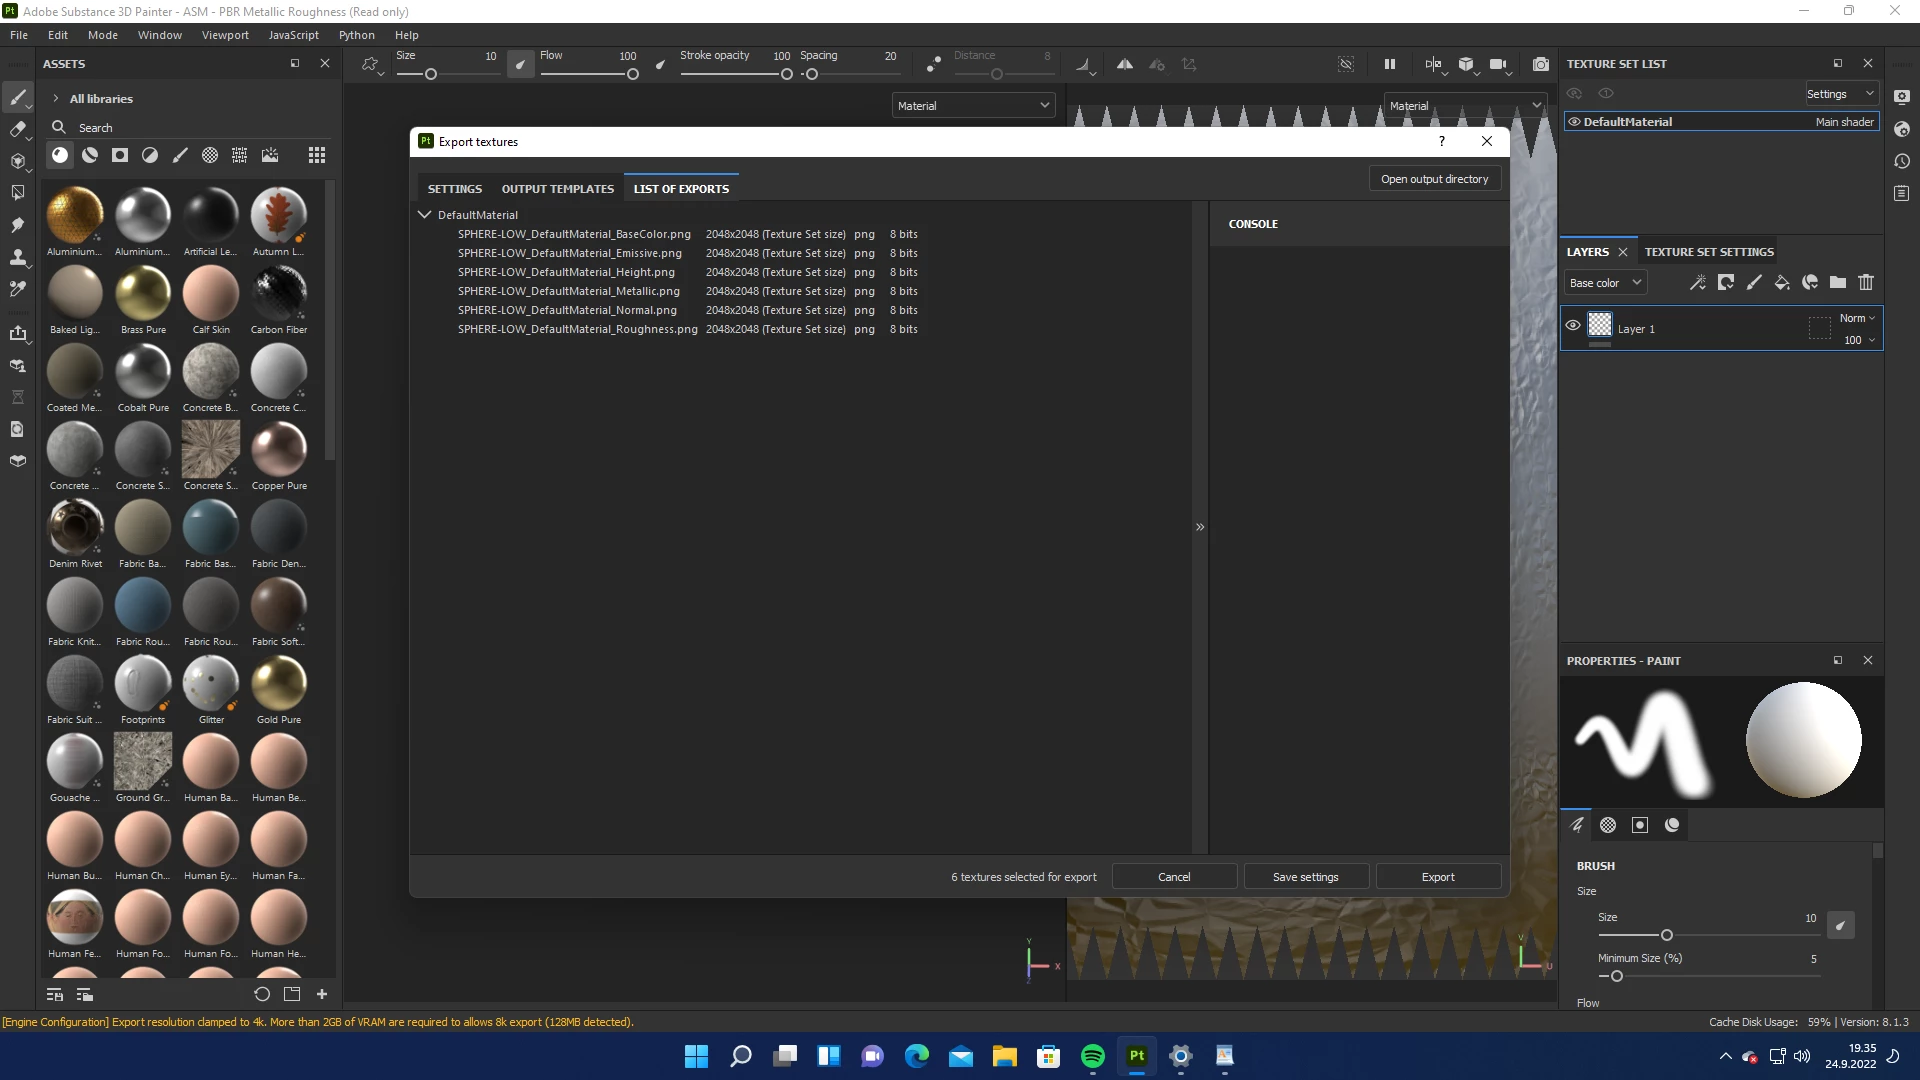The height and width of the screenshot is (1080, 1920).
Task: Switch asset view to grid layout icon
Action: point(317,155)
